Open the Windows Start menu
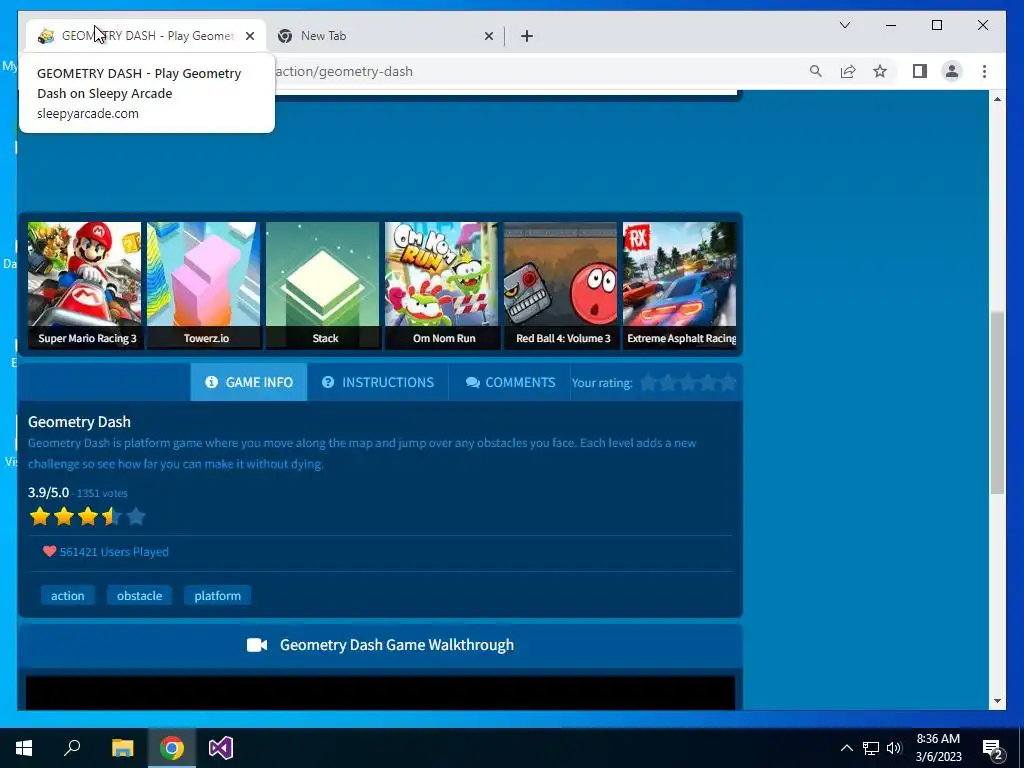Image resolution: width=1024 pixels, height=768 pixels. click(24, 748)
